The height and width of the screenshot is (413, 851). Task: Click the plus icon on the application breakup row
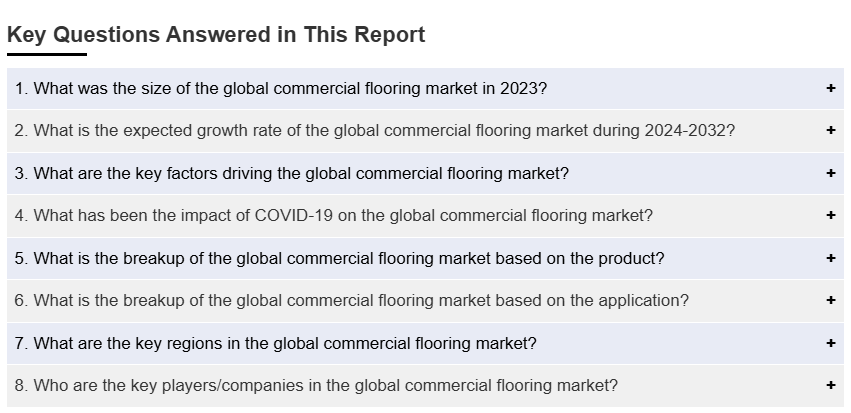(x=830, y=300)
